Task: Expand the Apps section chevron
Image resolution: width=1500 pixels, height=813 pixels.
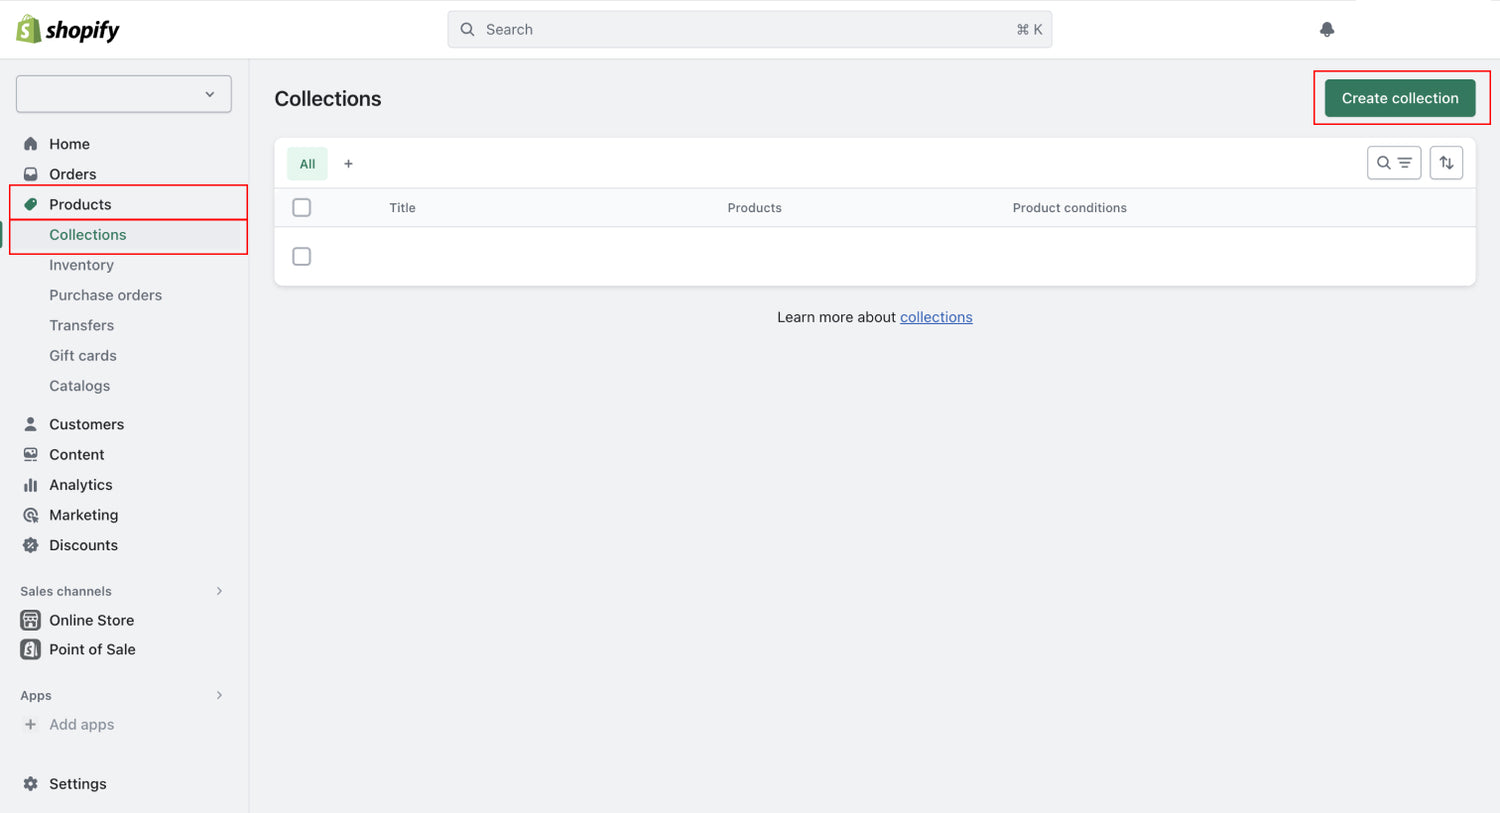Action: pyautogui.click(x=219, y=695)
